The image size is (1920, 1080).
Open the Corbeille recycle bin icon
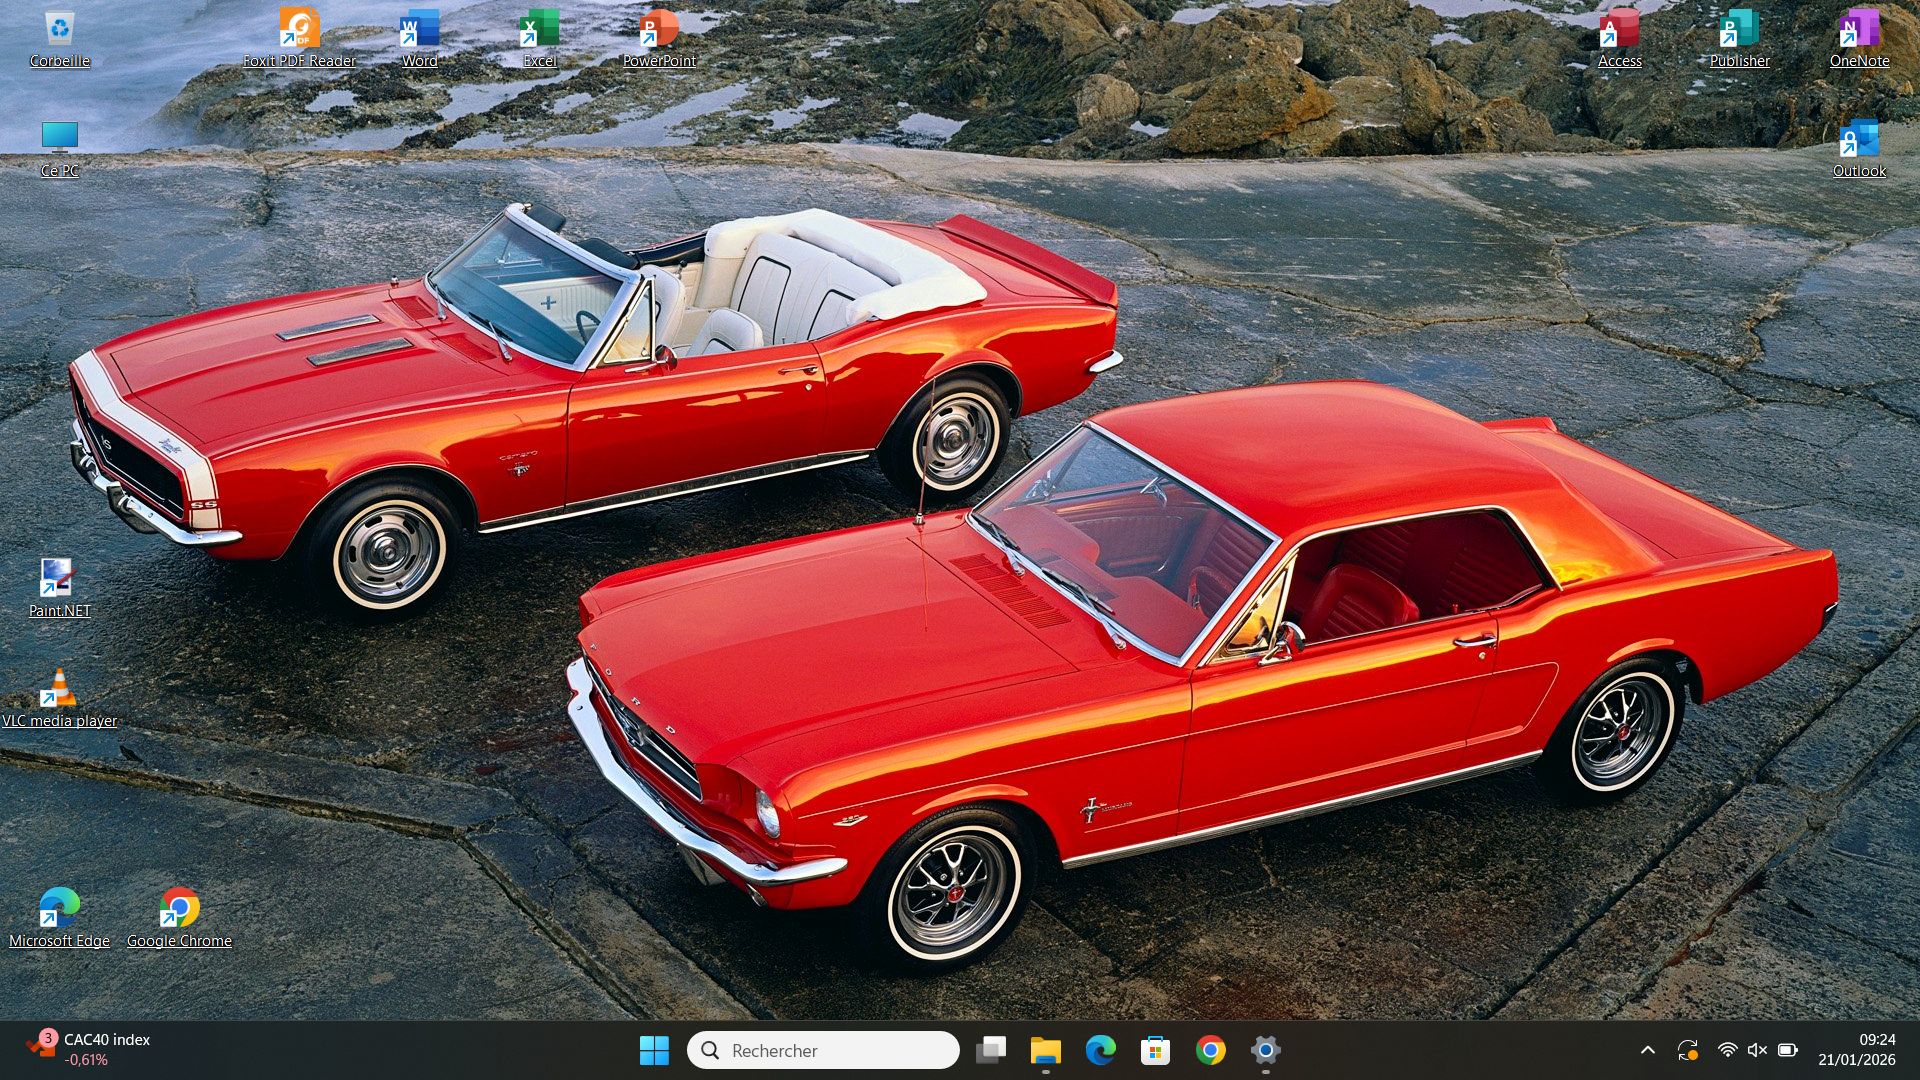tap(60, 39)
